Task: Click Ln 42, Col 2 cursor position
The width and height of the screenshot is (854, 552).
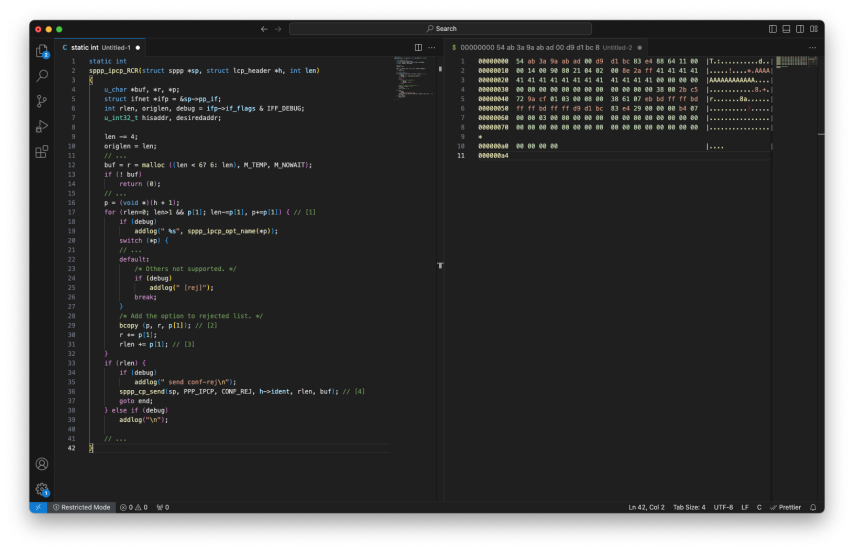Action: tap(646, 507)
